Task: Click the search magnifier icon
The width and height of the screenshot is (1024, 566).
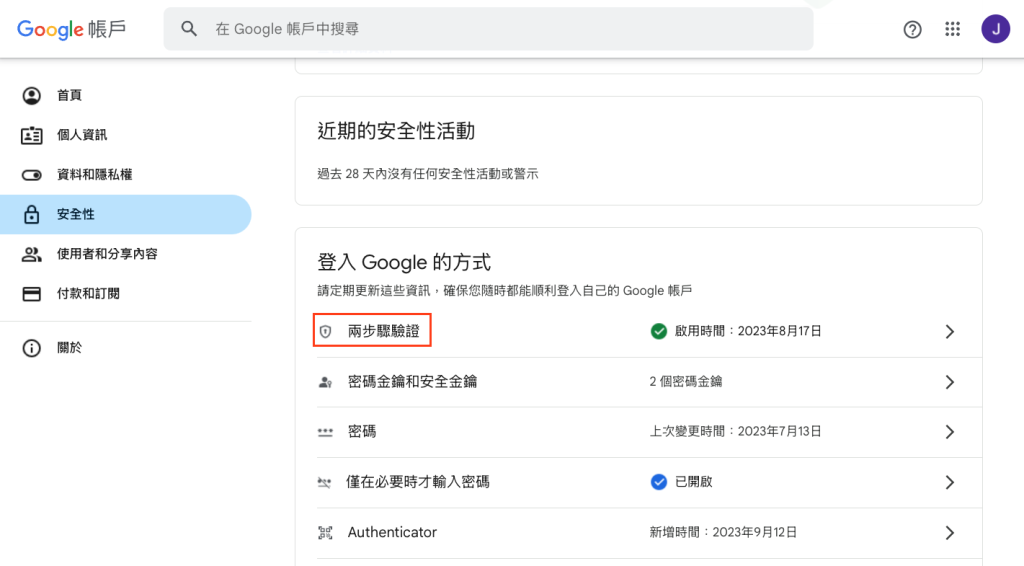Action: pyautogui.click(x=189, y=29)
